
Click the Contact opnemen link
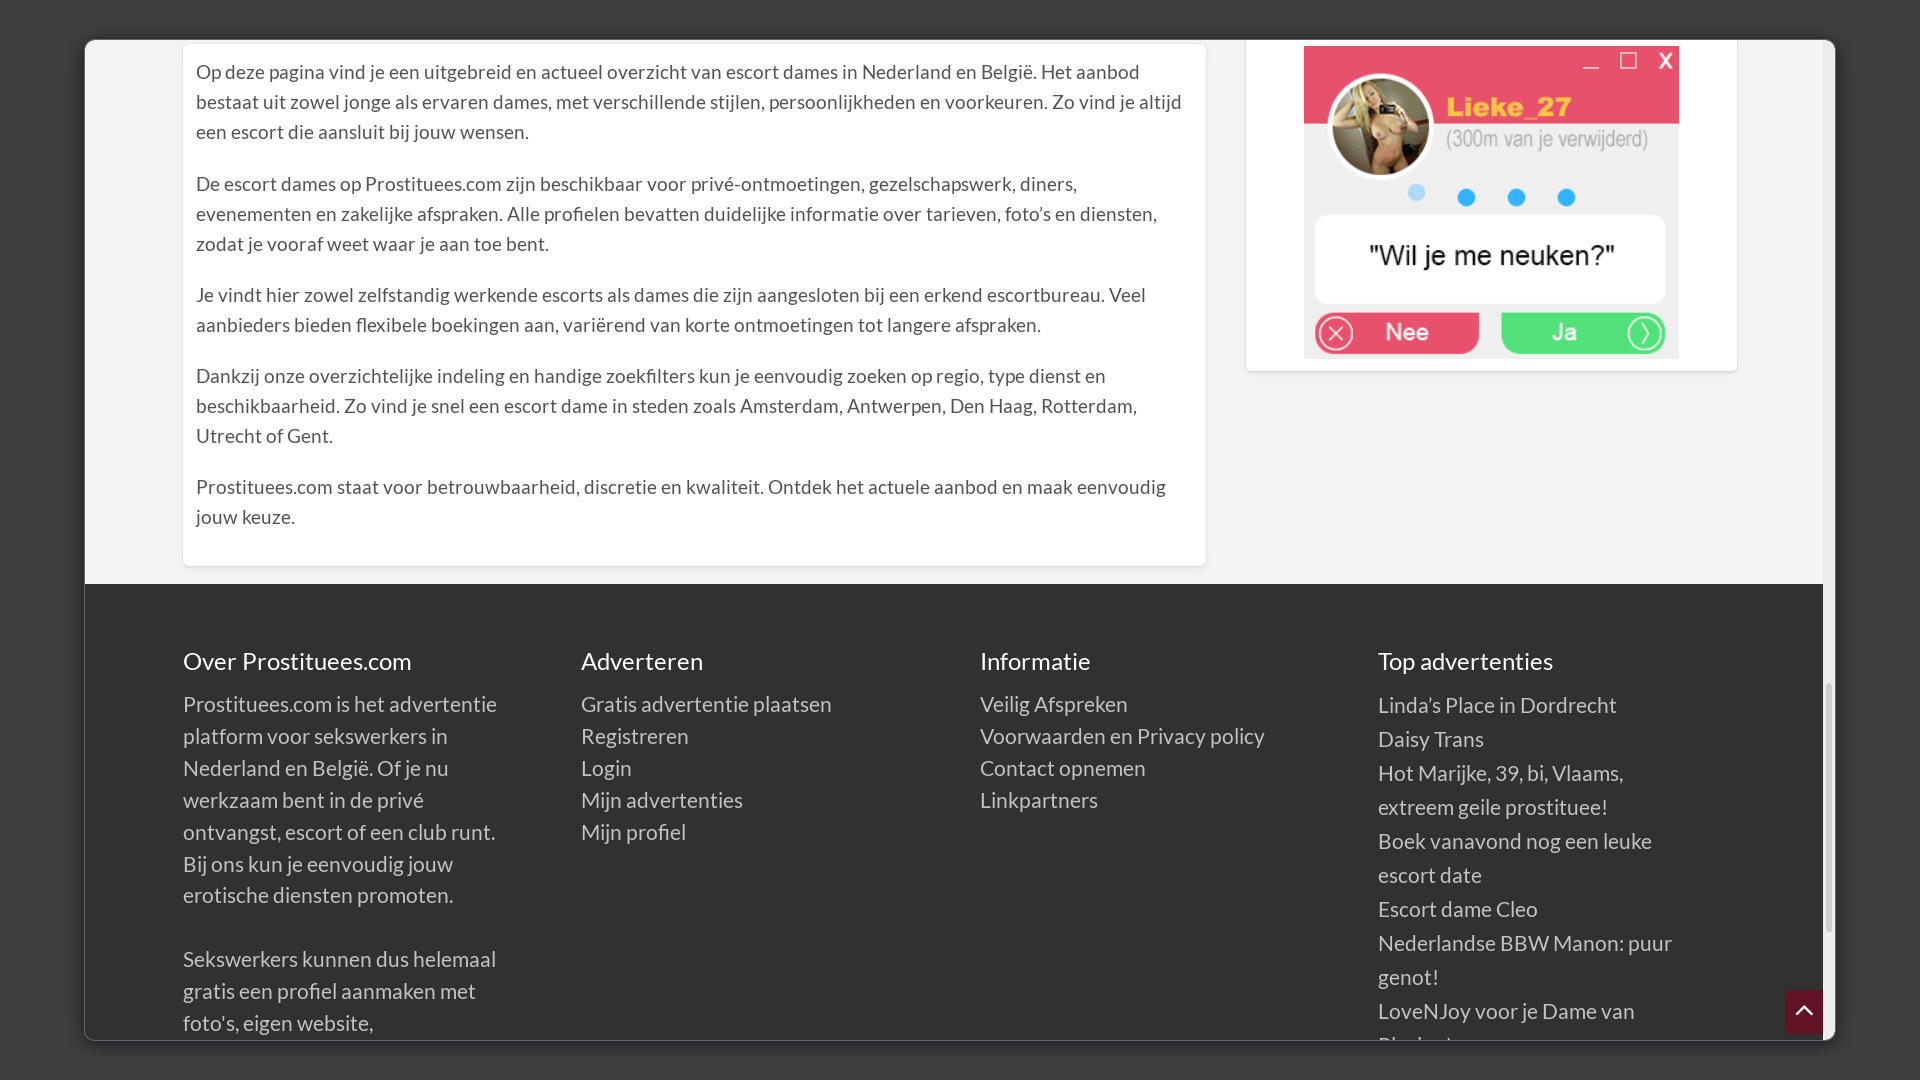click(1062, 768)
